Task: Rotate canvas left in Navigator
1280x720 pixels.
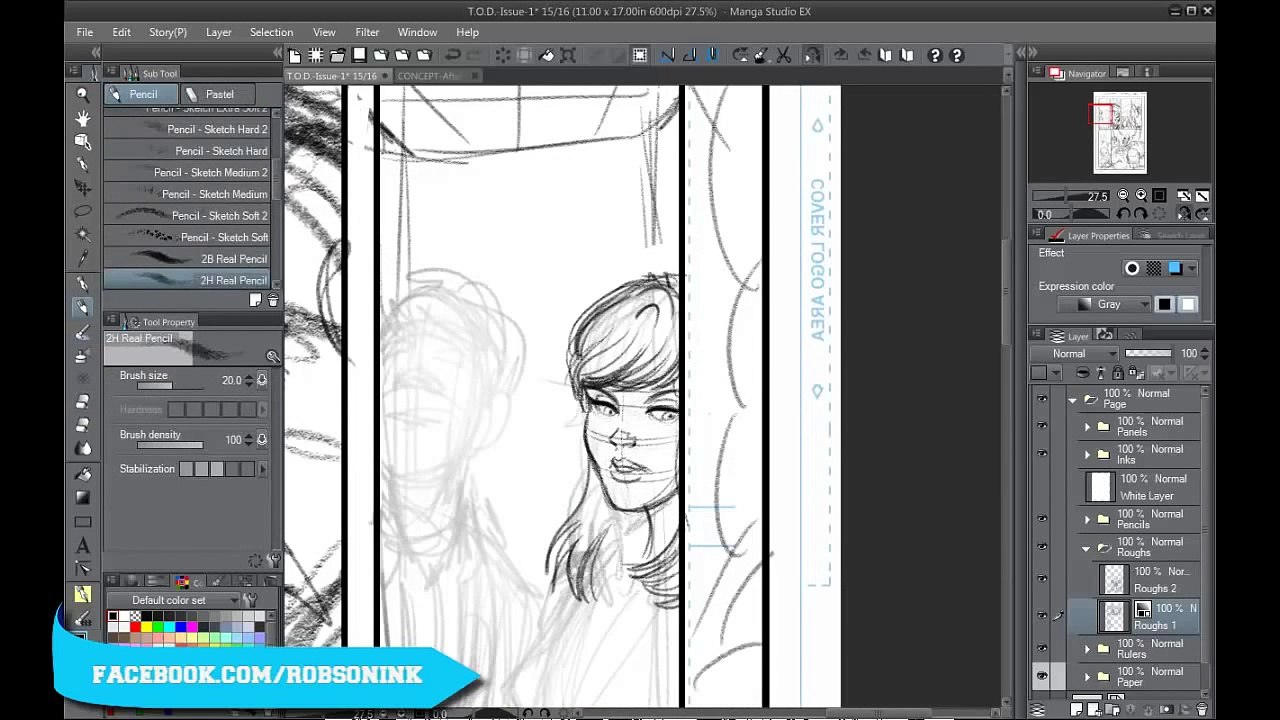Action: [x=1123, y=214]
